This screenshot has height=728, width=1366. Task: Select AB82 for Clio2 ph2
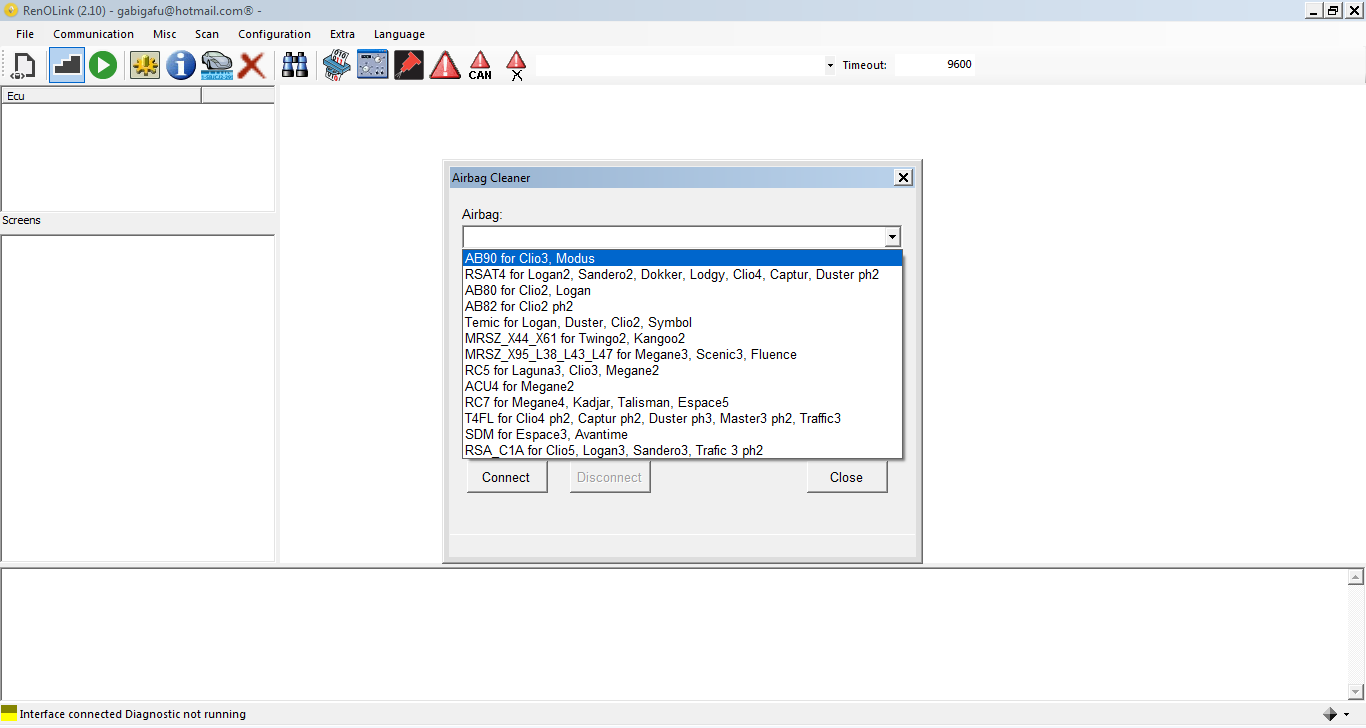pos(683,306)
